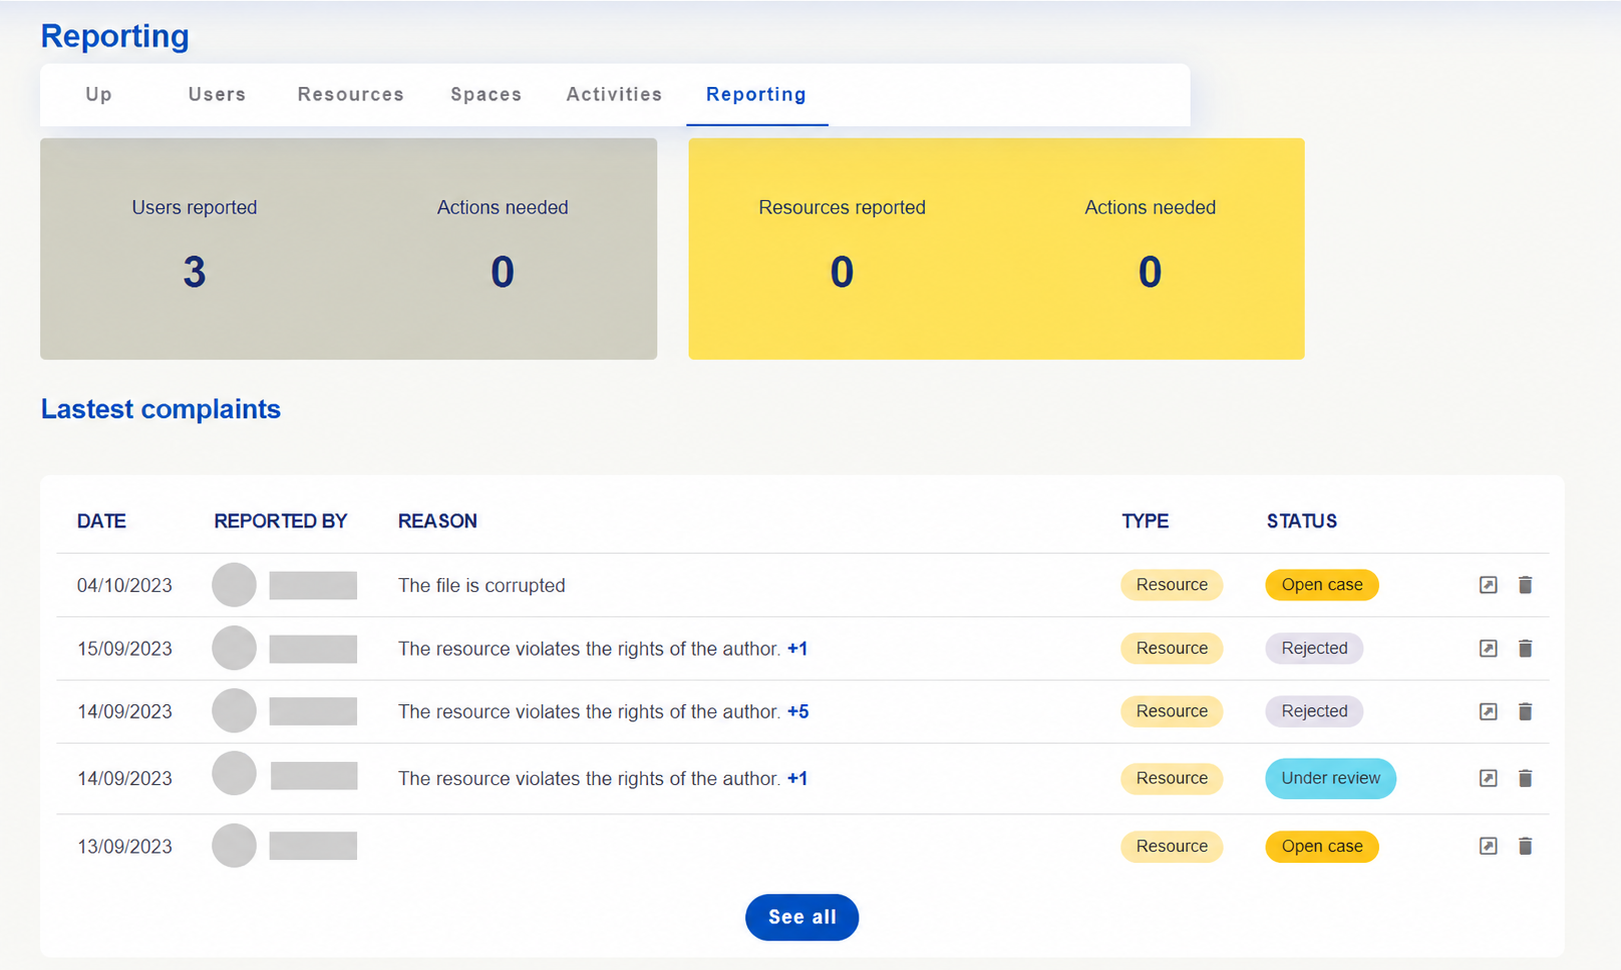
Task: Click the See all button
Action: pyautogui.click(x=802, y=917)
